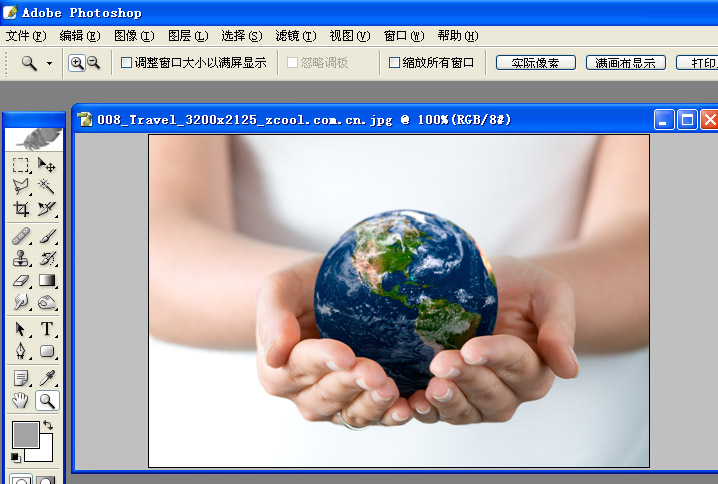This screenshot has width=718, height=484.
Task: Select the Rounded Rectangle shape tool
Action: [x=47, y=351]
